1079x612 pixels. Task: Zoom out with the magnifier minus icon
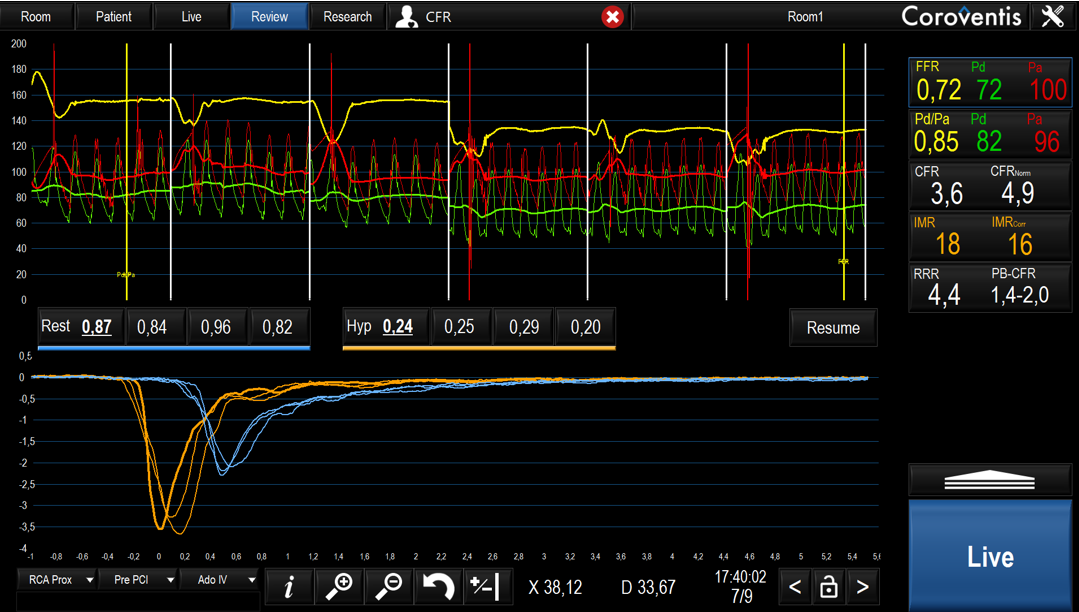point(389,587)
